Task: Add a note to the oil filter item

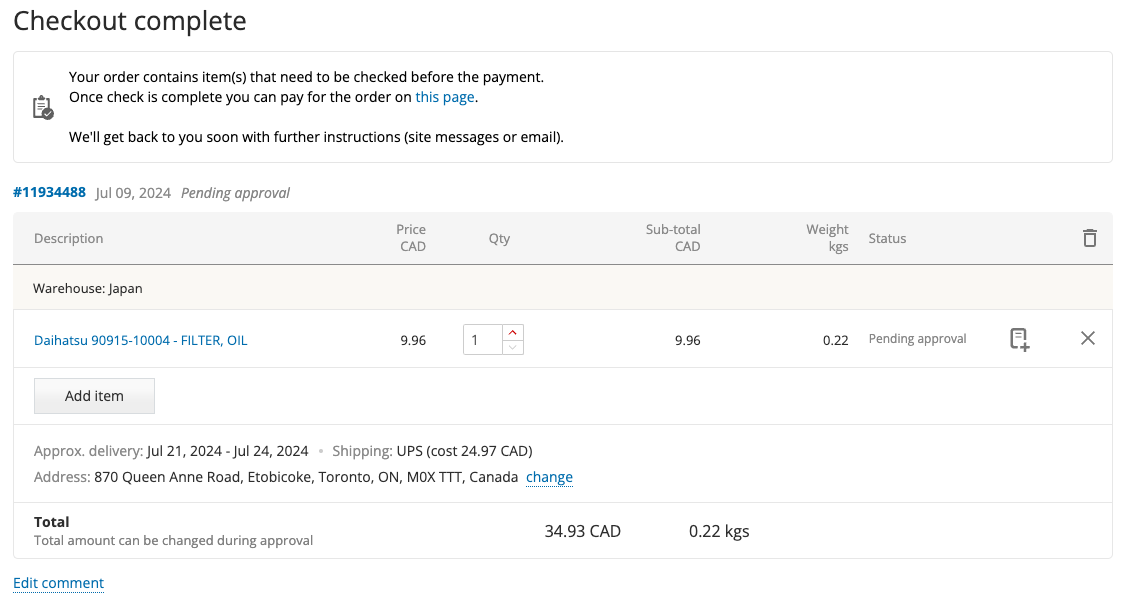Action: [1018, 339]
